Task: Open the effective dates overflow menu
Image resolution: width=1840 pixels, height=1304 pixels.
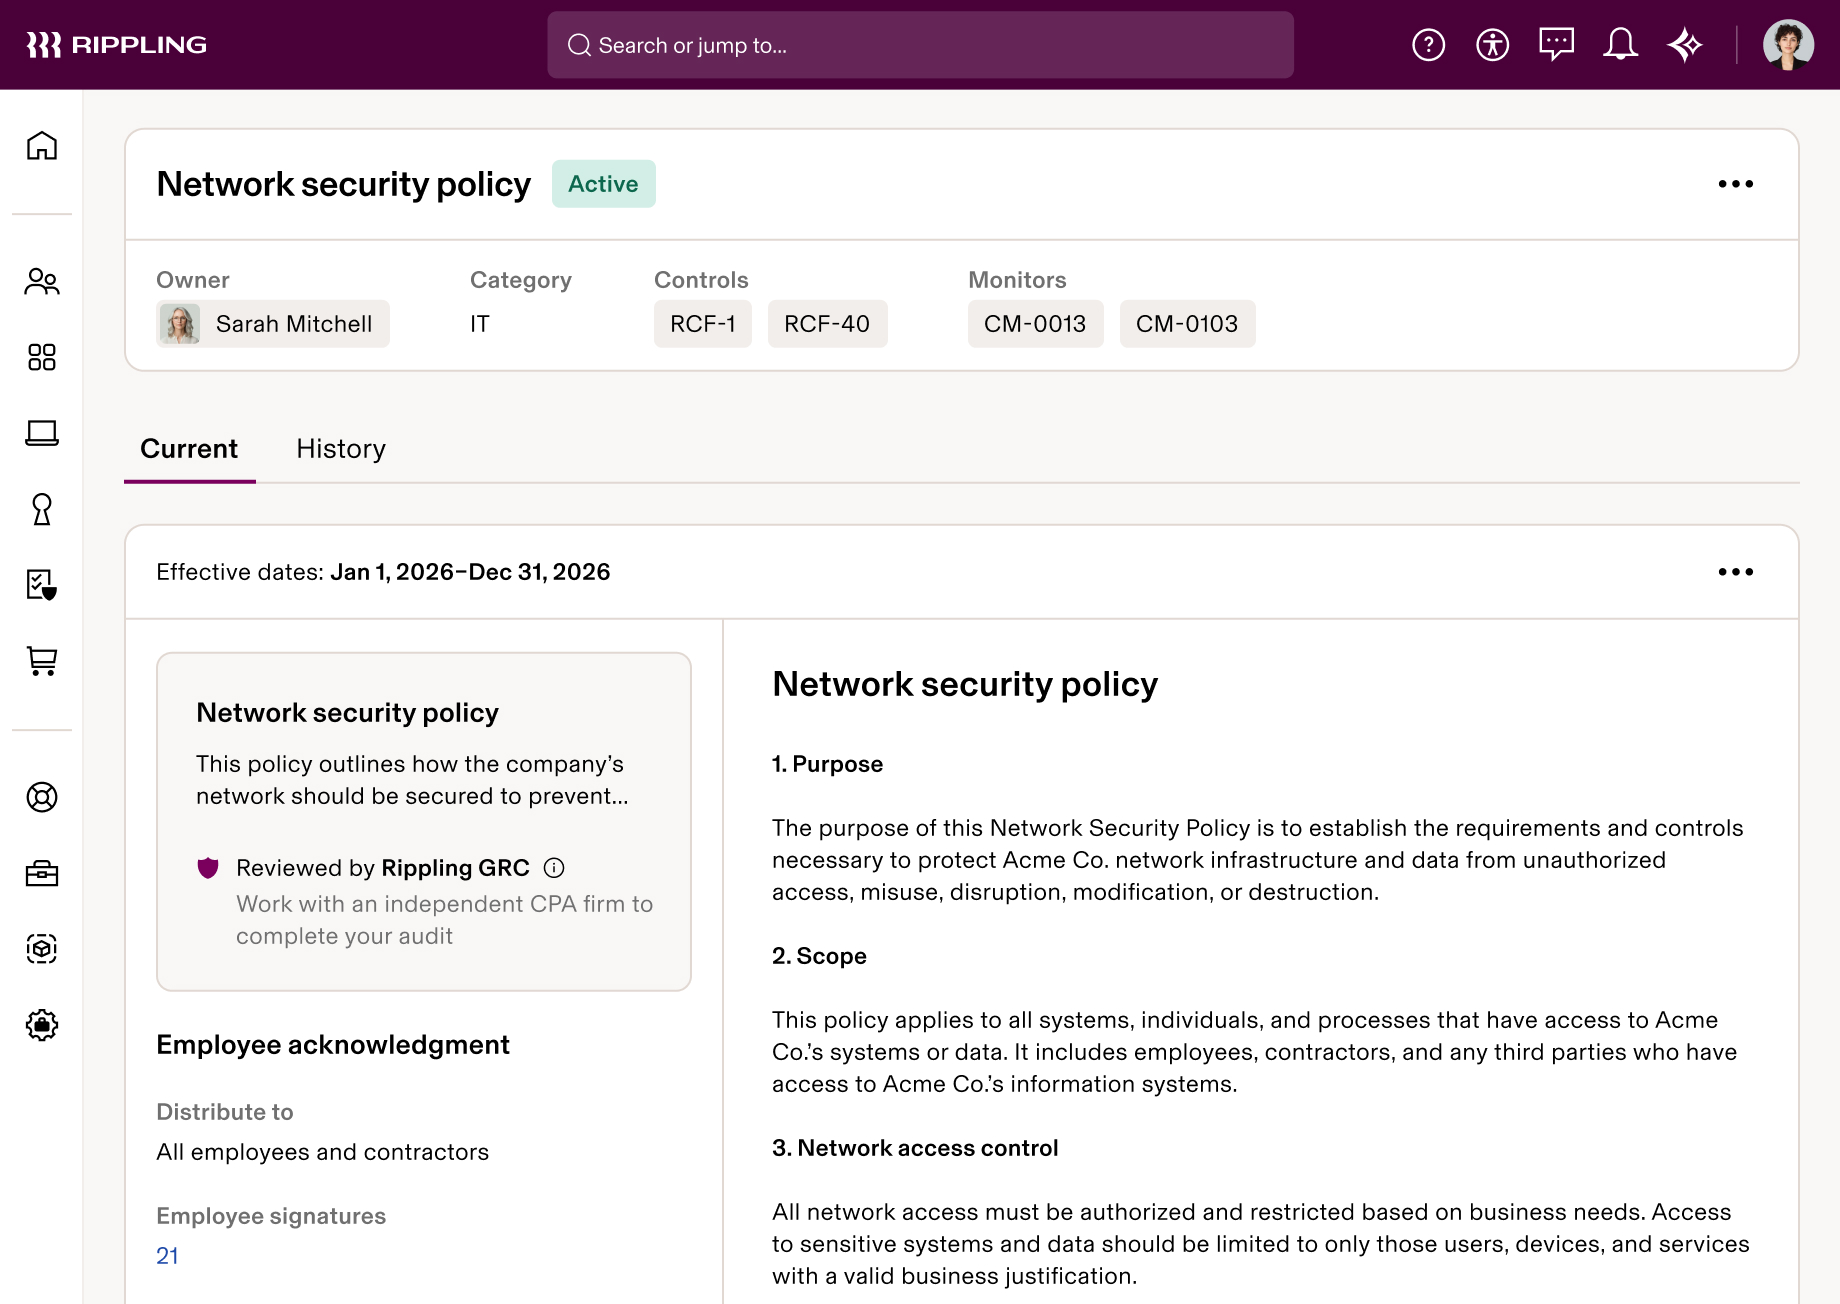Action: 1736,571
